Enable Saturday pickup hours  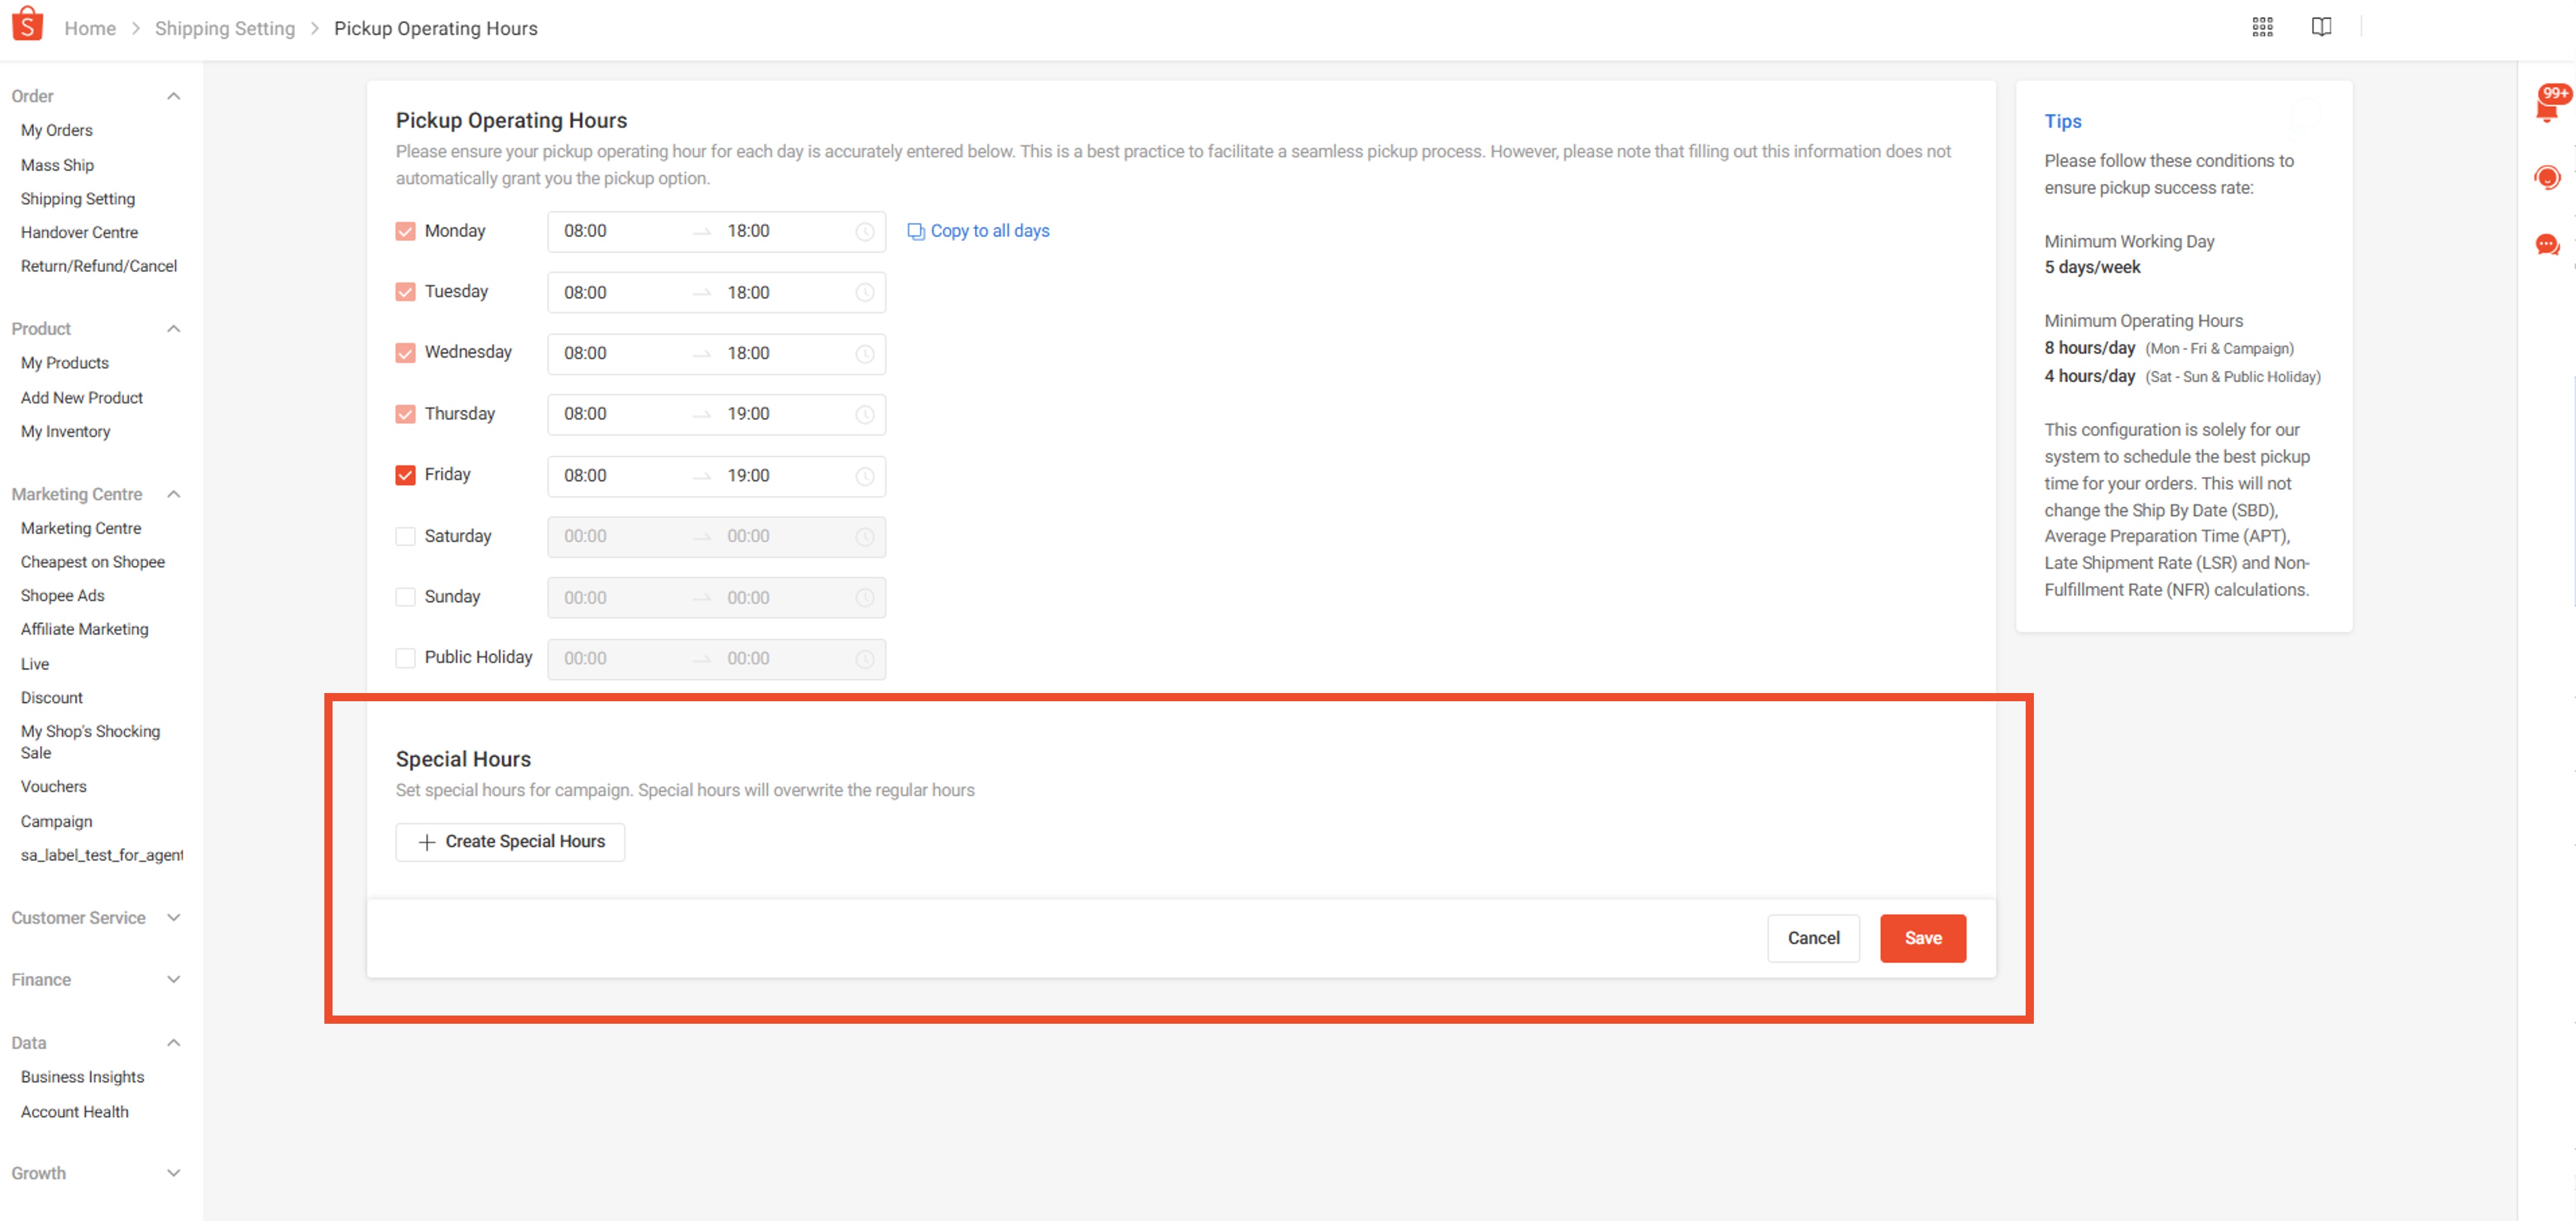click(405, 536)
